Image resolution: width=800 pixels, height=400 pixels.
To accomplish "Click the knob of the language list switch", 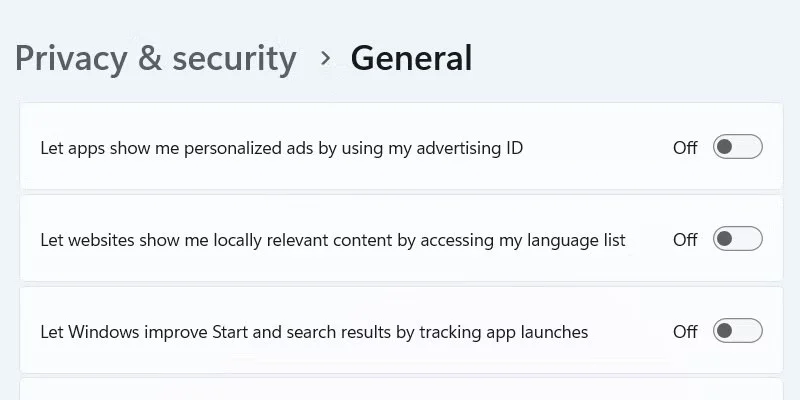I will tap(726, 239).
